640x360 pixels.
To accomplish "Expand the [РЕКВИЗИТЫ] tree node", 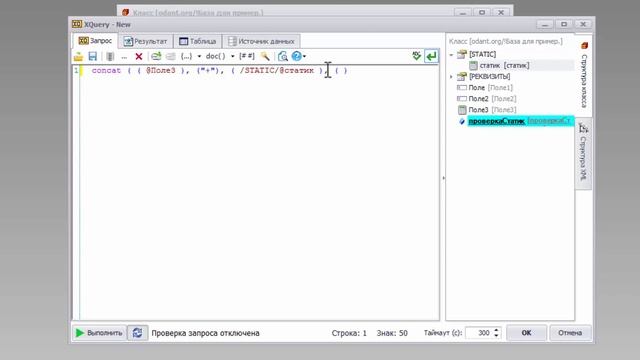I will tap(451, 76).
